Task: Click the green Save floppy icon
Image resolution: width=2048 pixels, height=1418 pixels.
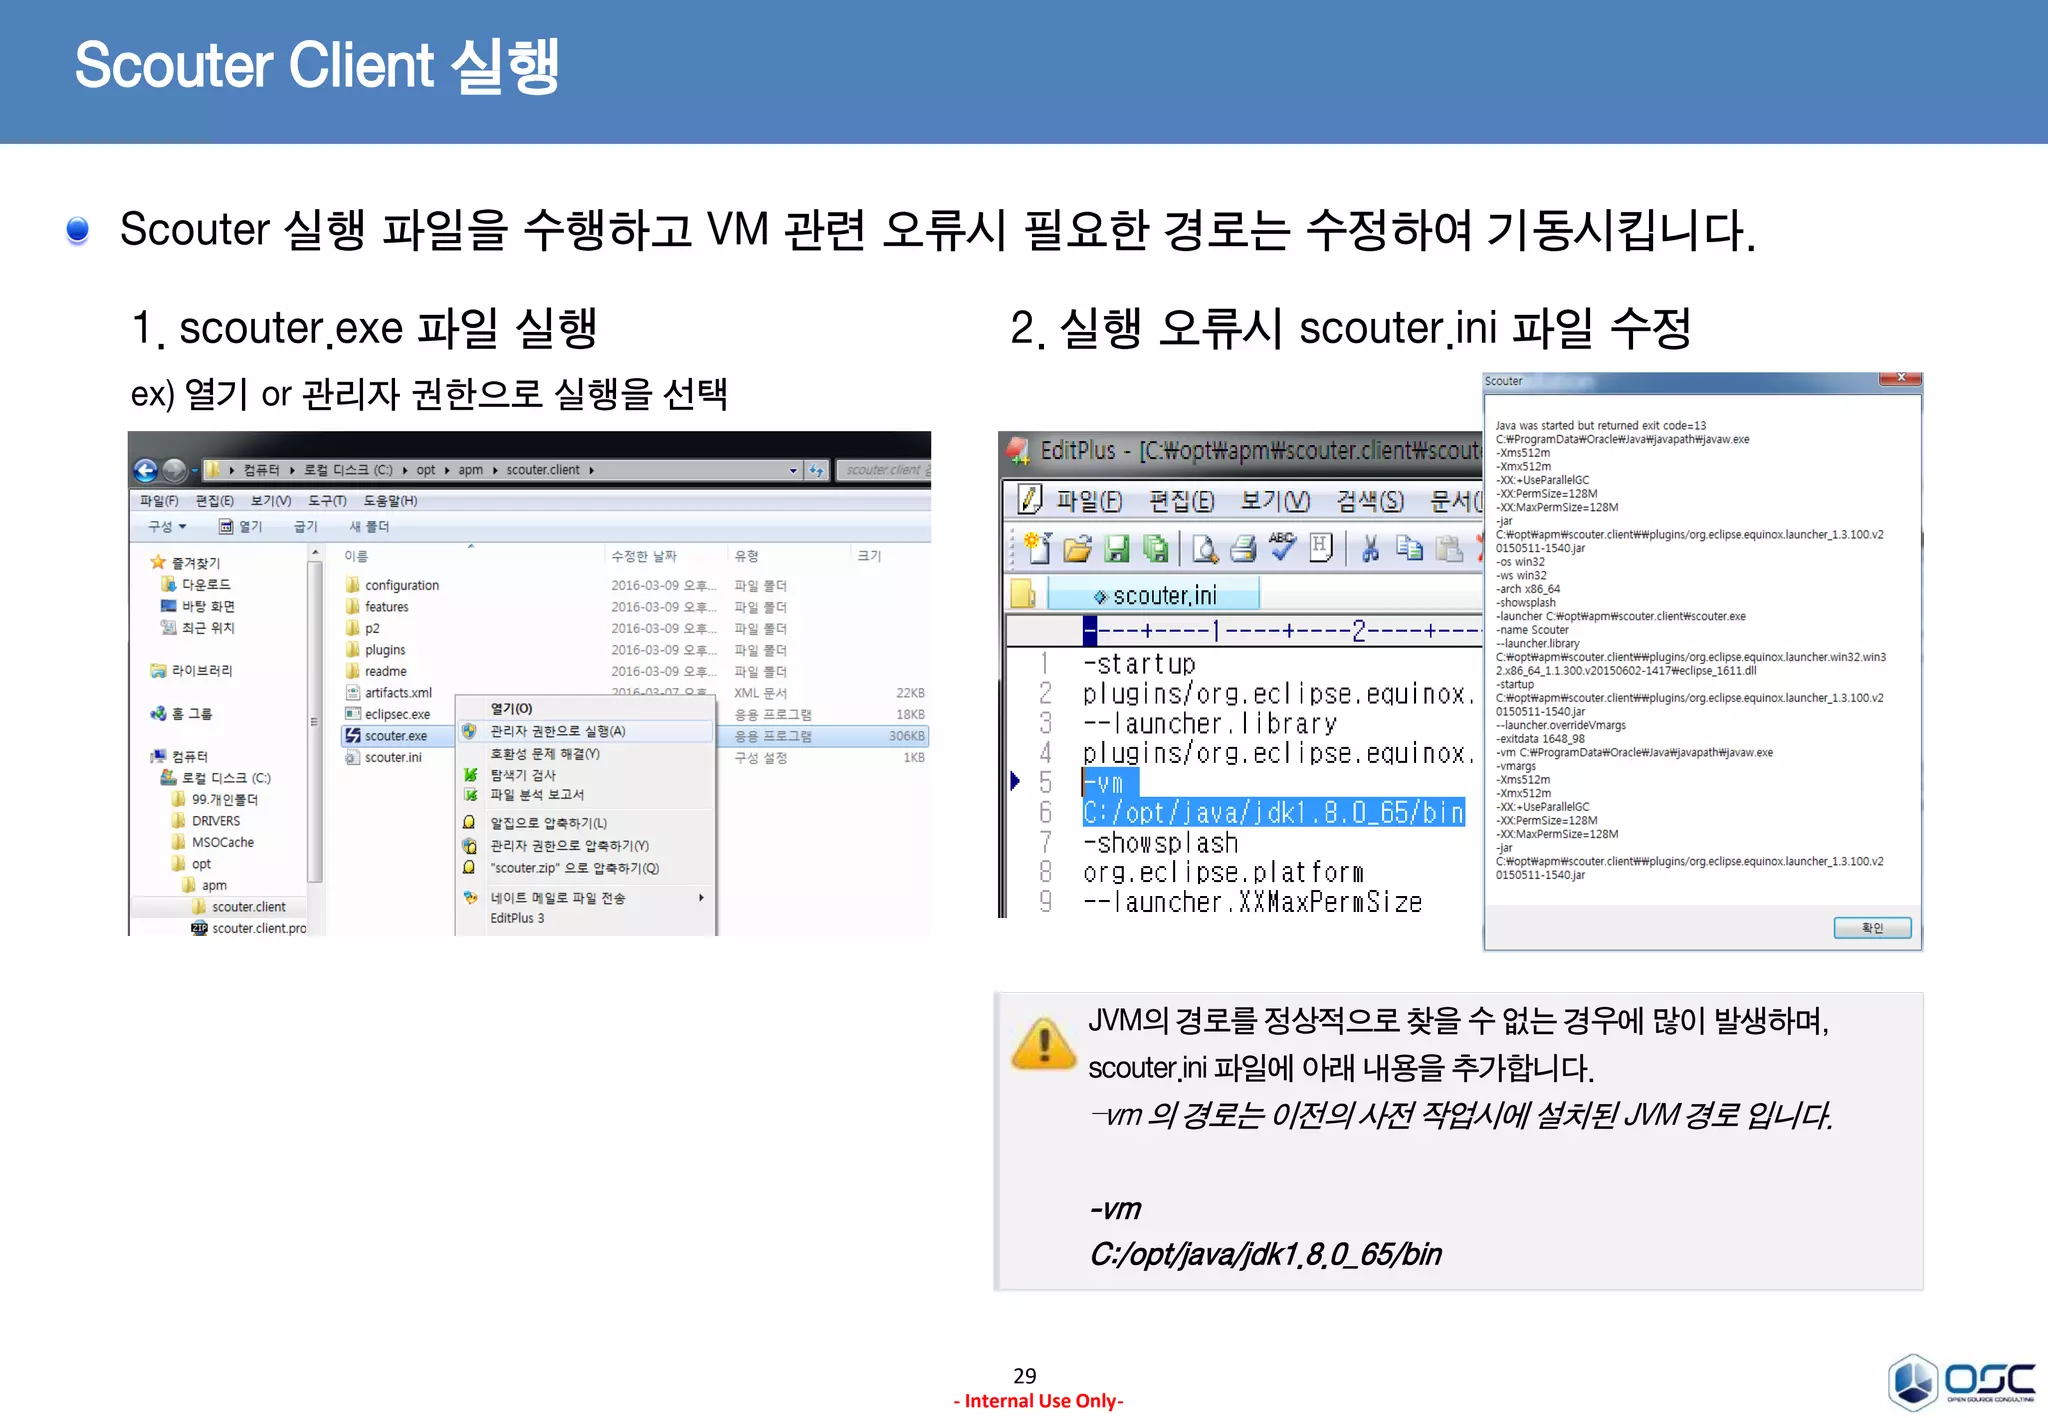Action: click(1116, 548)
